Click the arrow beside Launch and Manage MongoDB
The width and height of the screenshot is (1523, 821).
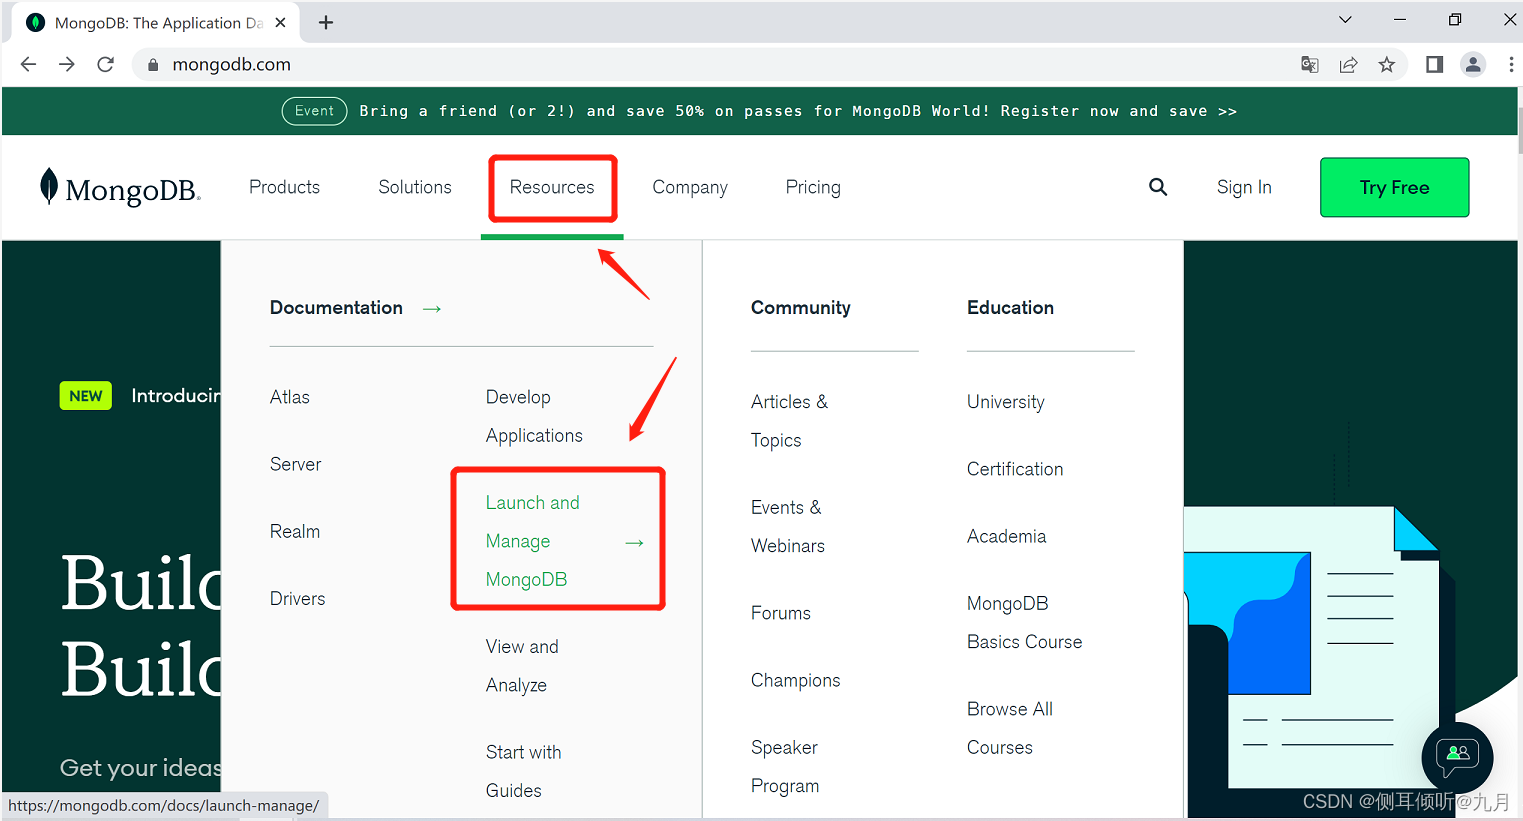point(634,542)
